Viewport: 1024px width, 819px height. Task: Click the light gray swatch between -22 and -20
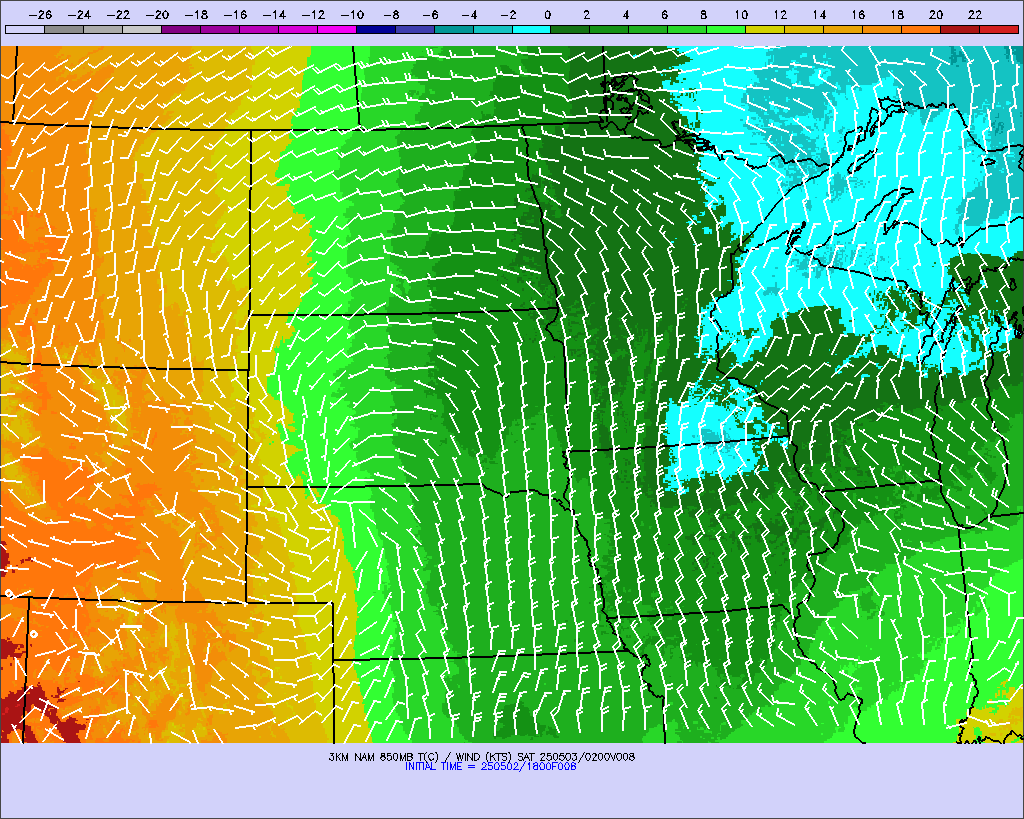click(142, 29)
